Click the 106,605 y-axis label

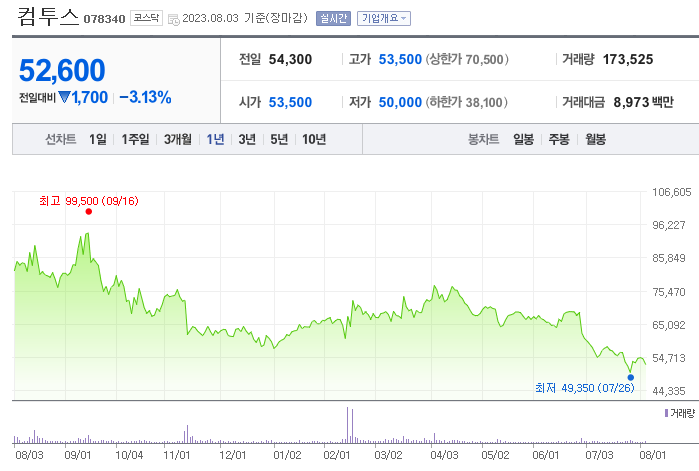point(671,192)
